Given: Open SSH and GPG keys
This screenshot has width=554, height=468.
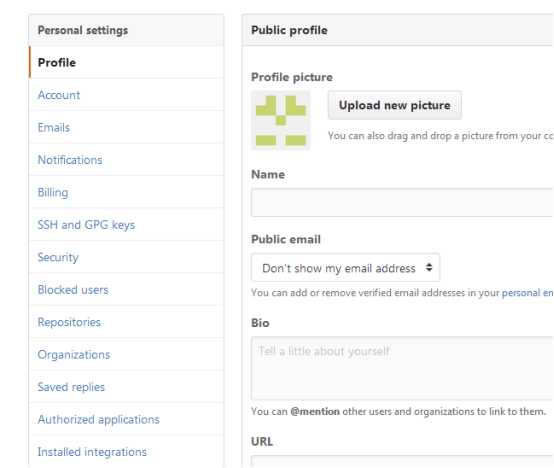Looking at the screenshot, I should coord(126,225).
